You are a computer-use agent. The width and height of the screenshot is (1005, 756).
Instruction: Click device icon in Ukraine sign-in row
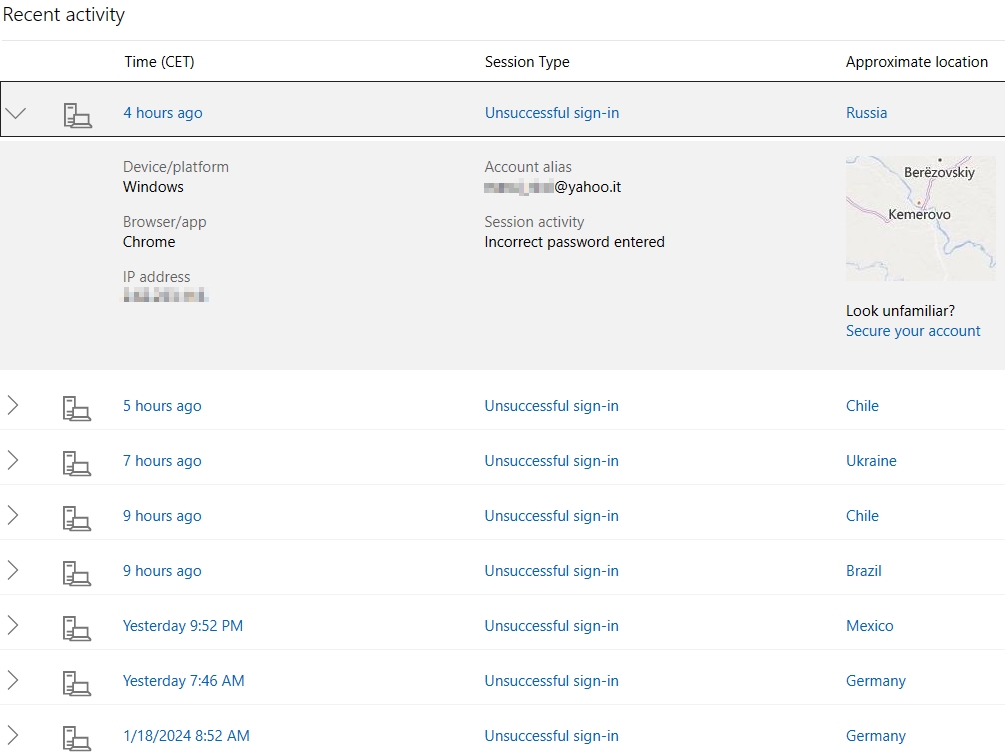coord(77,462)
